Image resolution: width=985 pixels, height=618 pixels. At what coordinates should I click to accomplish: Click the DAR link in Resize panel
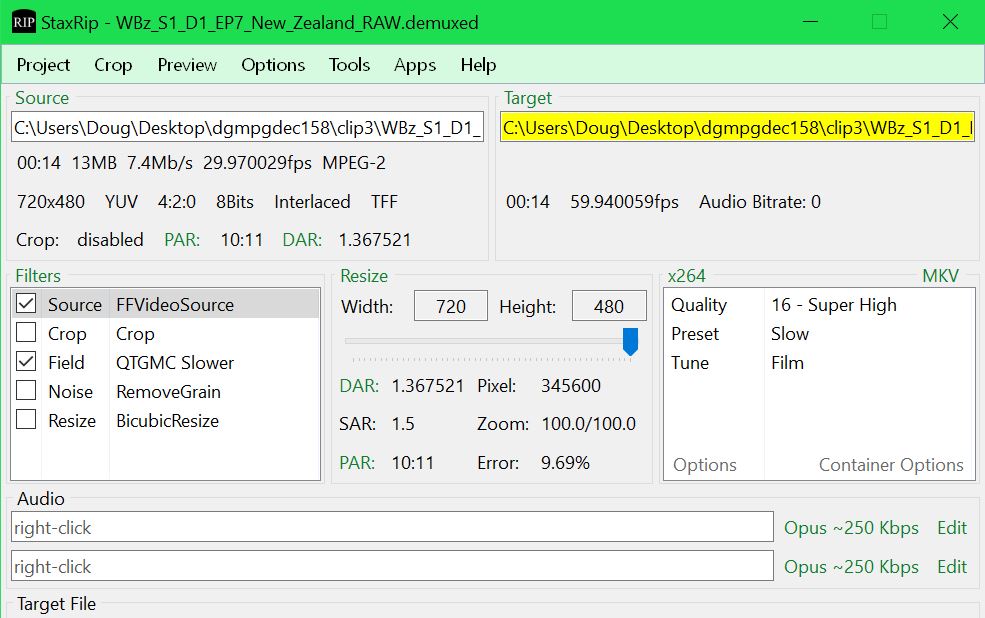pos(359,385)
